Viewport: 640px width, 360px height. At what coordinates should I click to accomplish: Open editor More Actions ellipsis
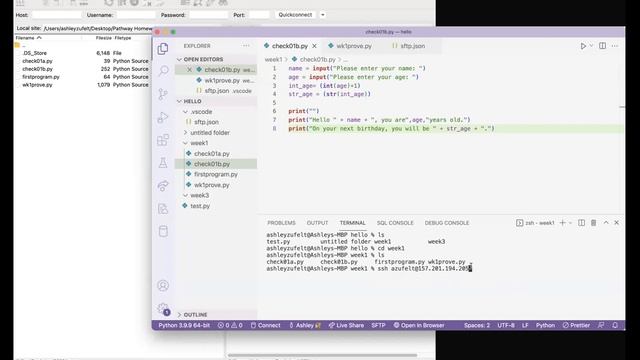(615, 46)
